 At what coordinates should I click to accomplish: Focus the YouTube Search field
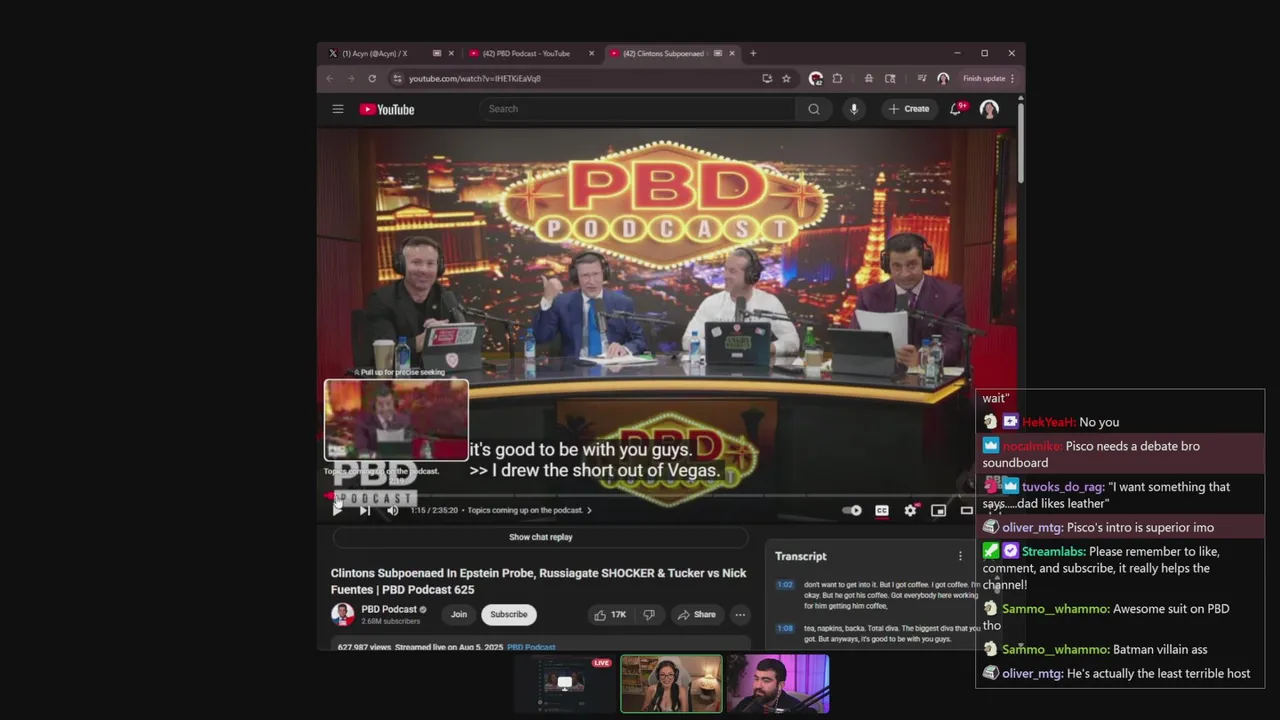click(637, 109)
